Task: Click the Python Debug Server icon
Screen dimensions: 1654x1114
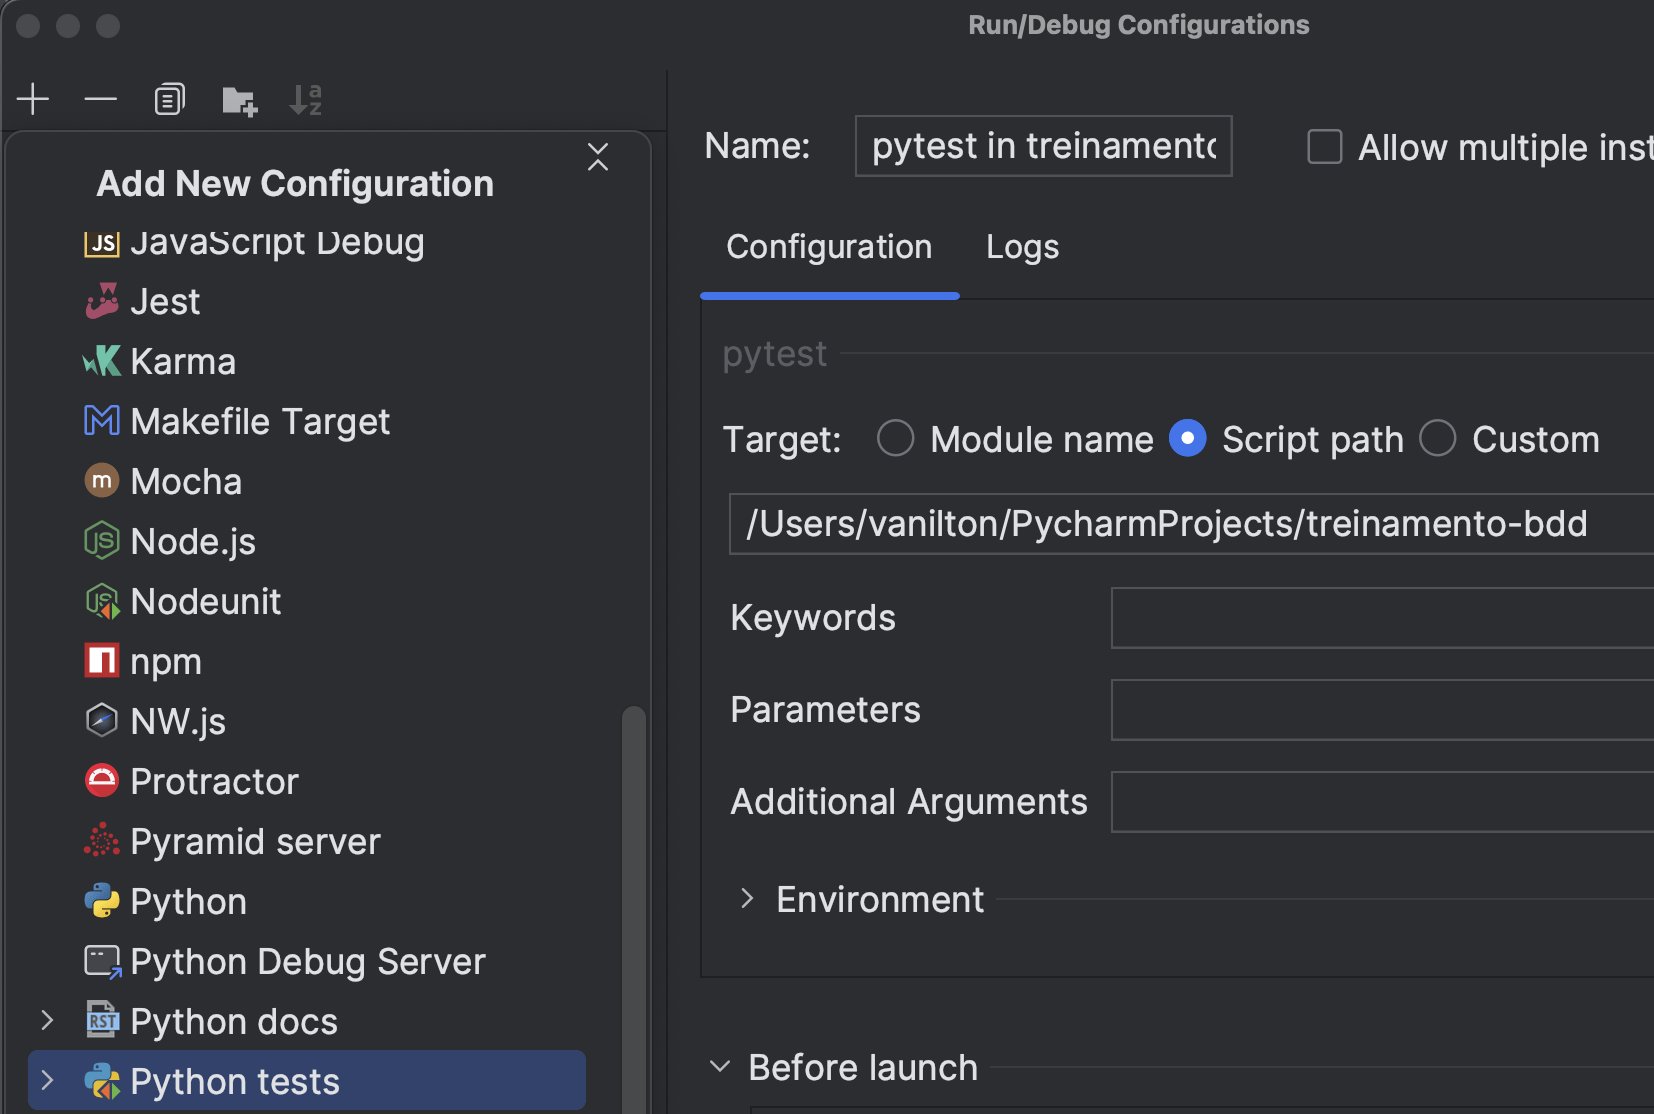Action: pyautogui.click(x=102, y=961)
